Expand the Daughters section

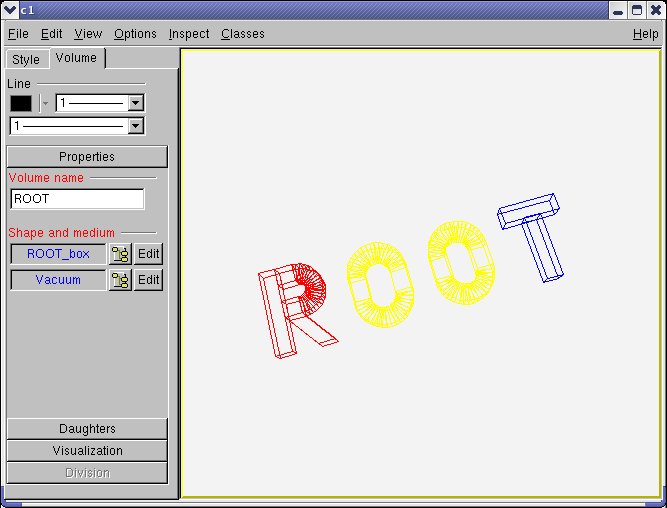[87, 429]
